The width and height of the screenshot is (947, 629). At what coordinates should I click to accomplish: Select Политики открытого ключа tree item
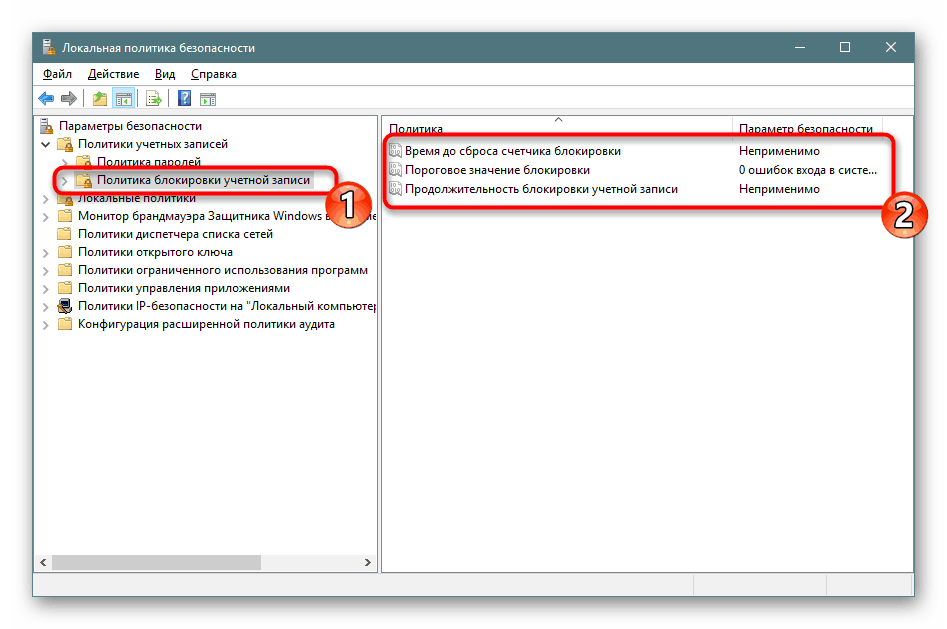pos(155,251)
